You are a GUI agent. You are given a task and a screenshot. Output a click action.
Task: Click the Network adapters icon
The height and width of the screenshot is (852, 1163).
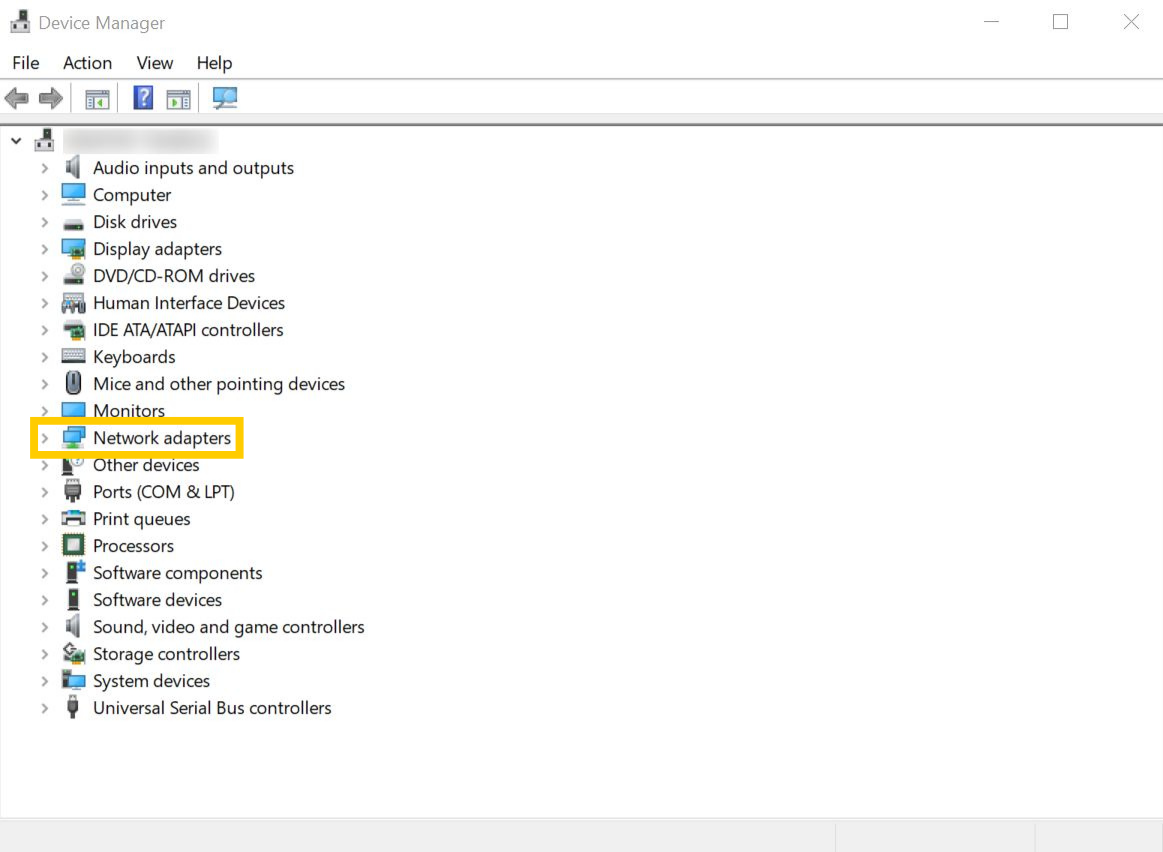[x=73, y=438]
